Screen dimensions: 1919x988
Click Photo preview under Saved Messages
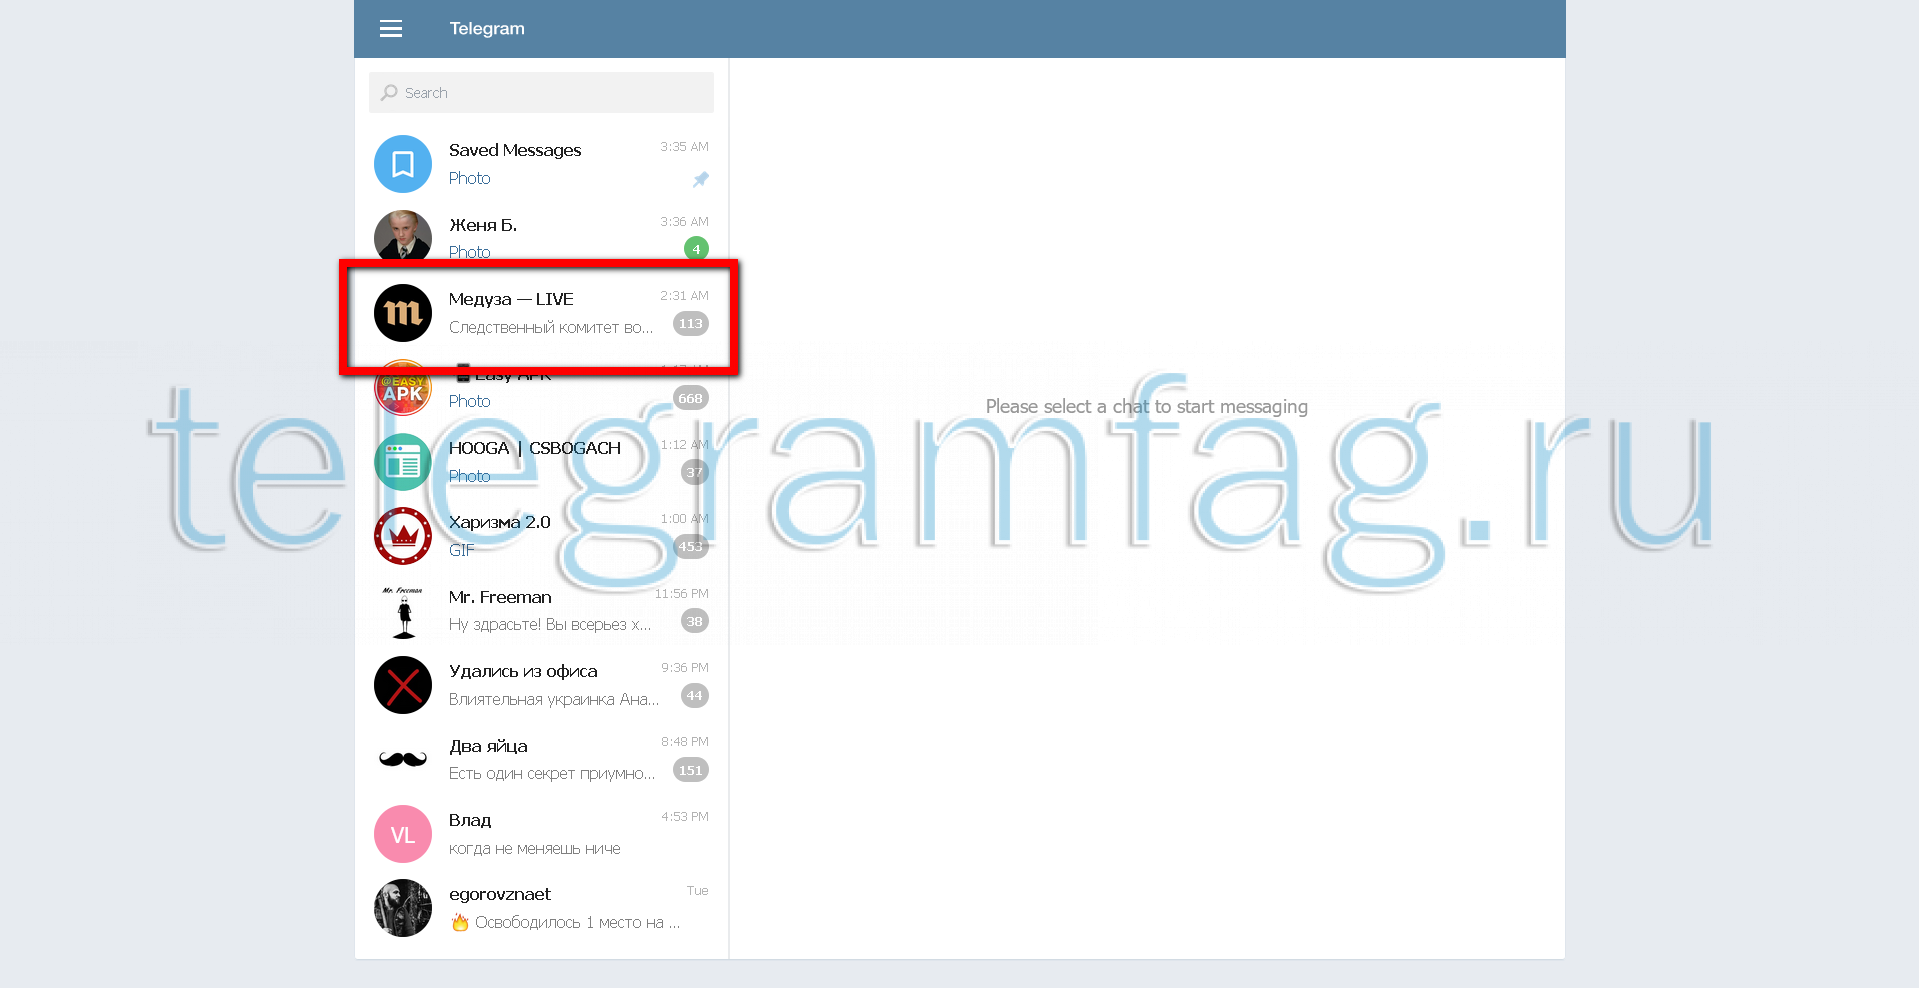[470, 178]
